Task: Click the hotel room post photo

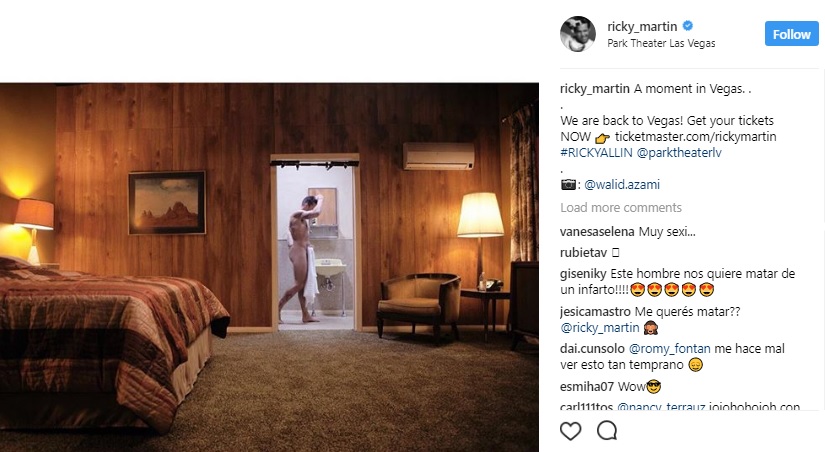Action: tap(269, 267)
